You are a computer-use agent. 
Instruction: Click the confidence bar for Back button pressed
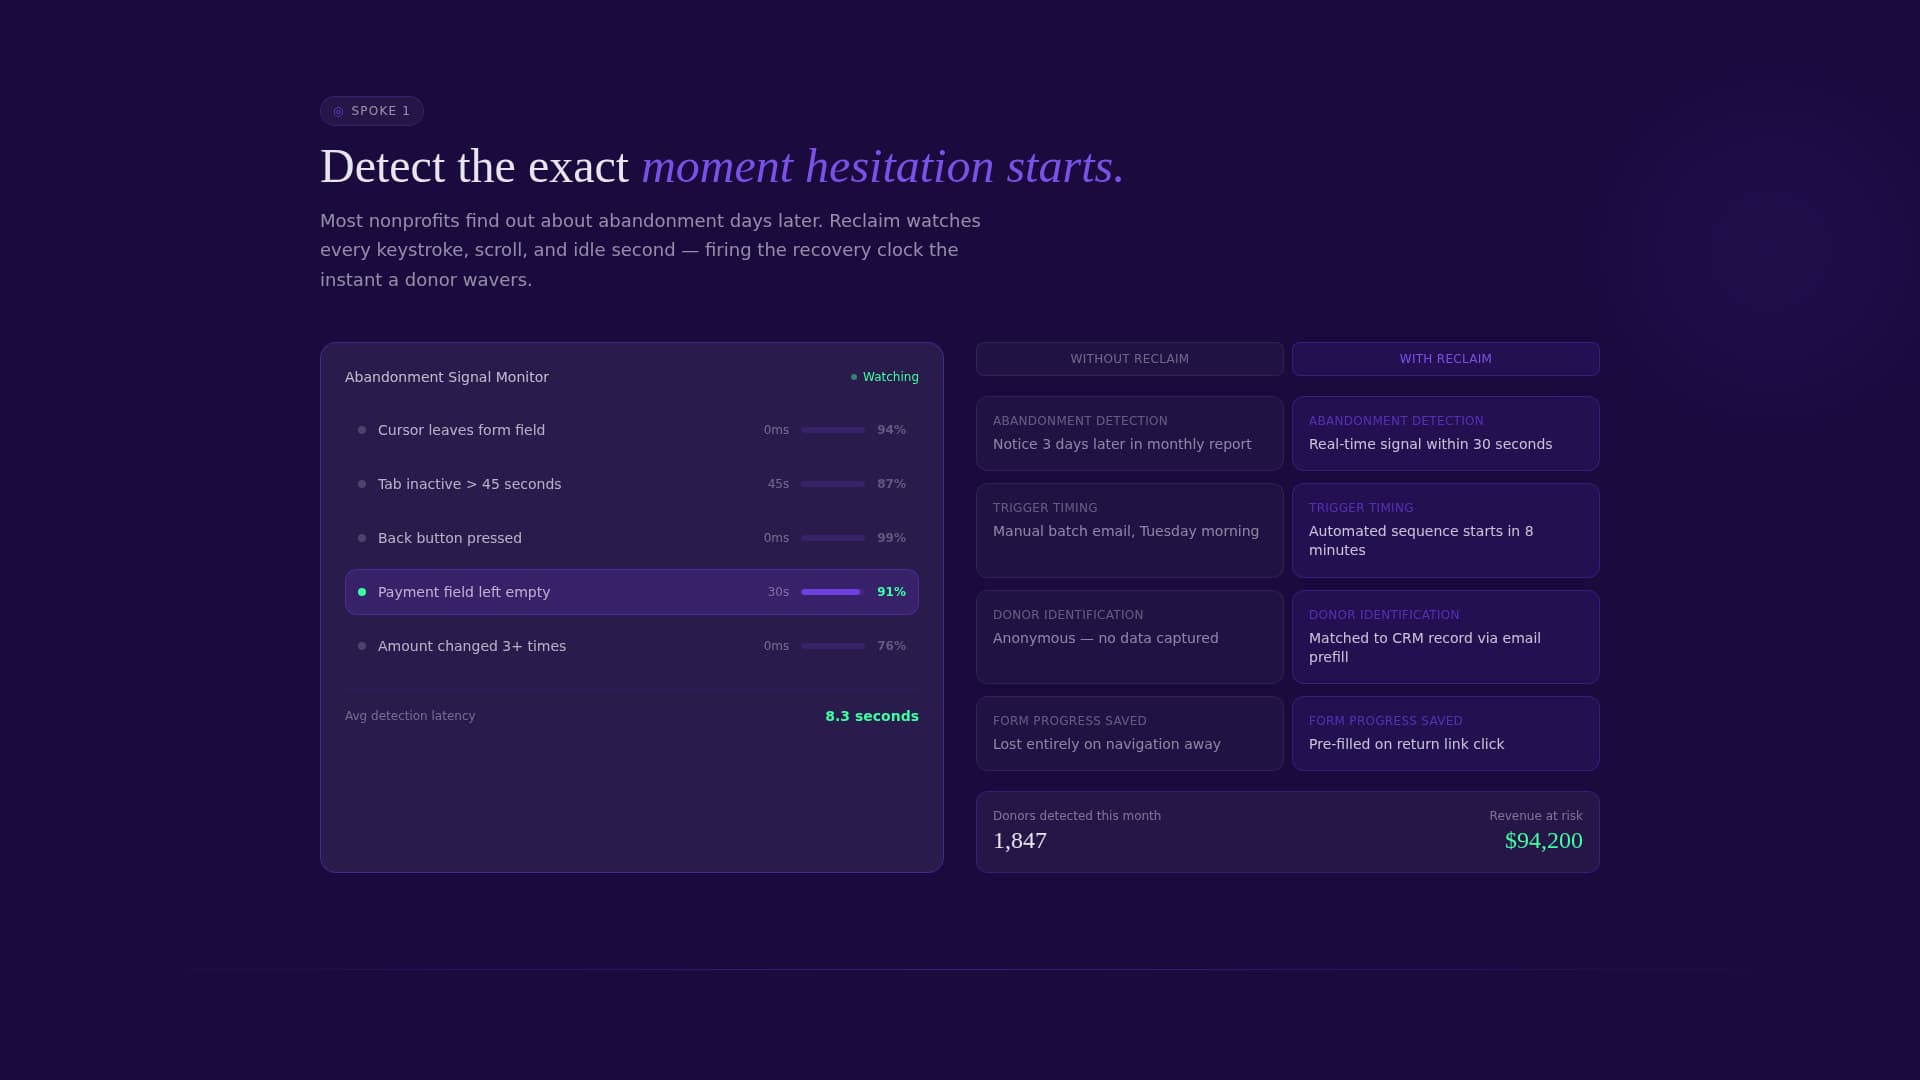coord(833,538)
